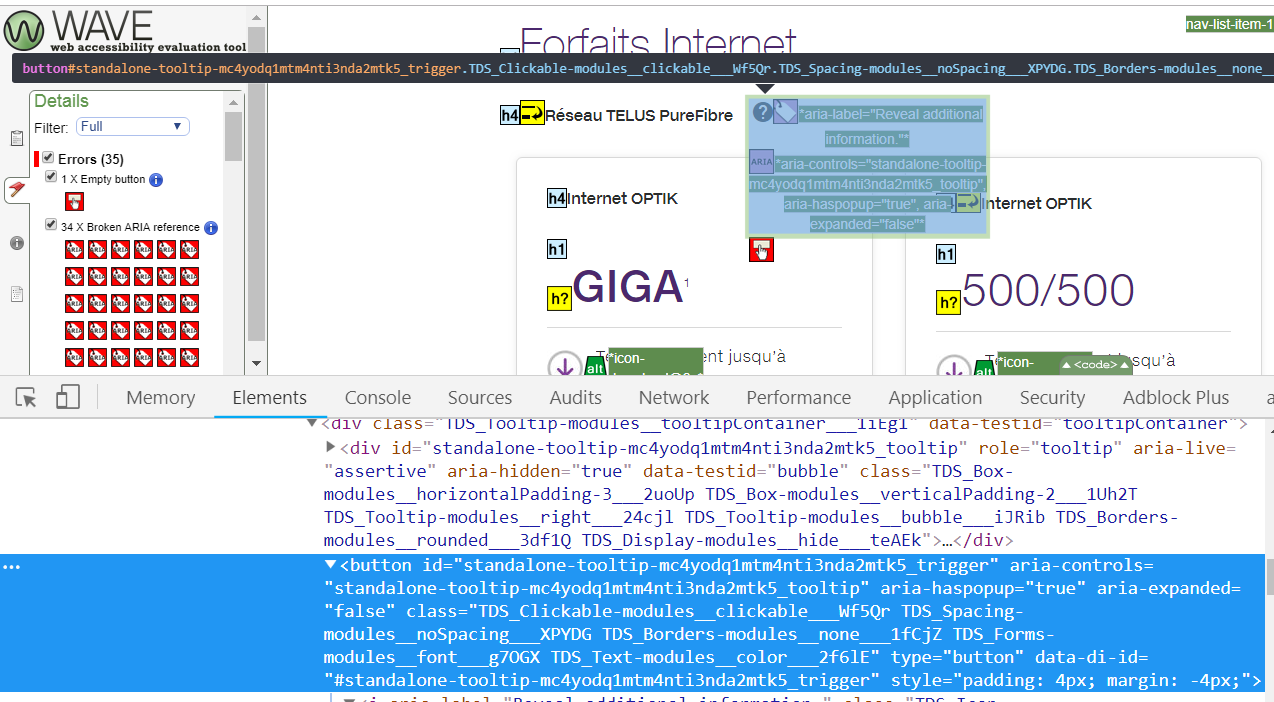
Task: Click question mark tooltip trigger icon
Action: point(762,112)
